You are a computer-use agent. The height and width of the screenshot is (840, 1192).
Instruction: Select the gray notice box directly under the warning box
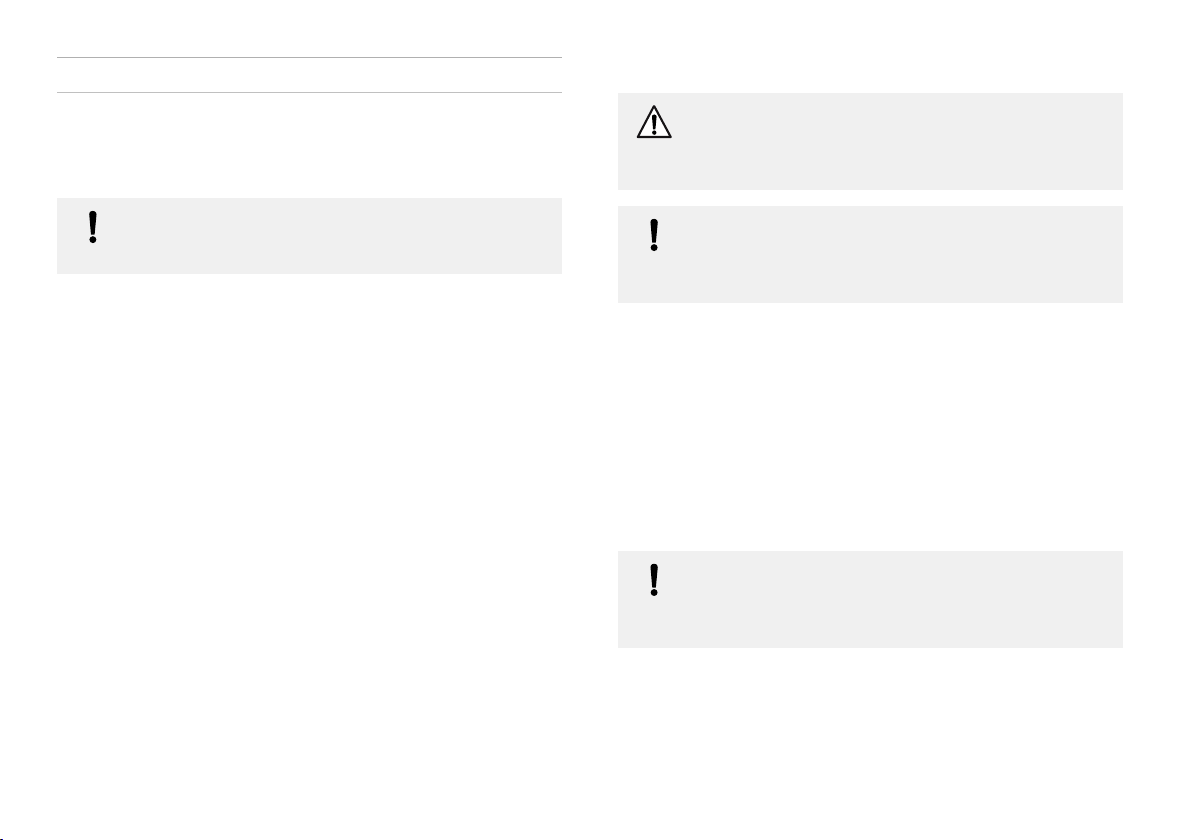(x=870, y=254)
